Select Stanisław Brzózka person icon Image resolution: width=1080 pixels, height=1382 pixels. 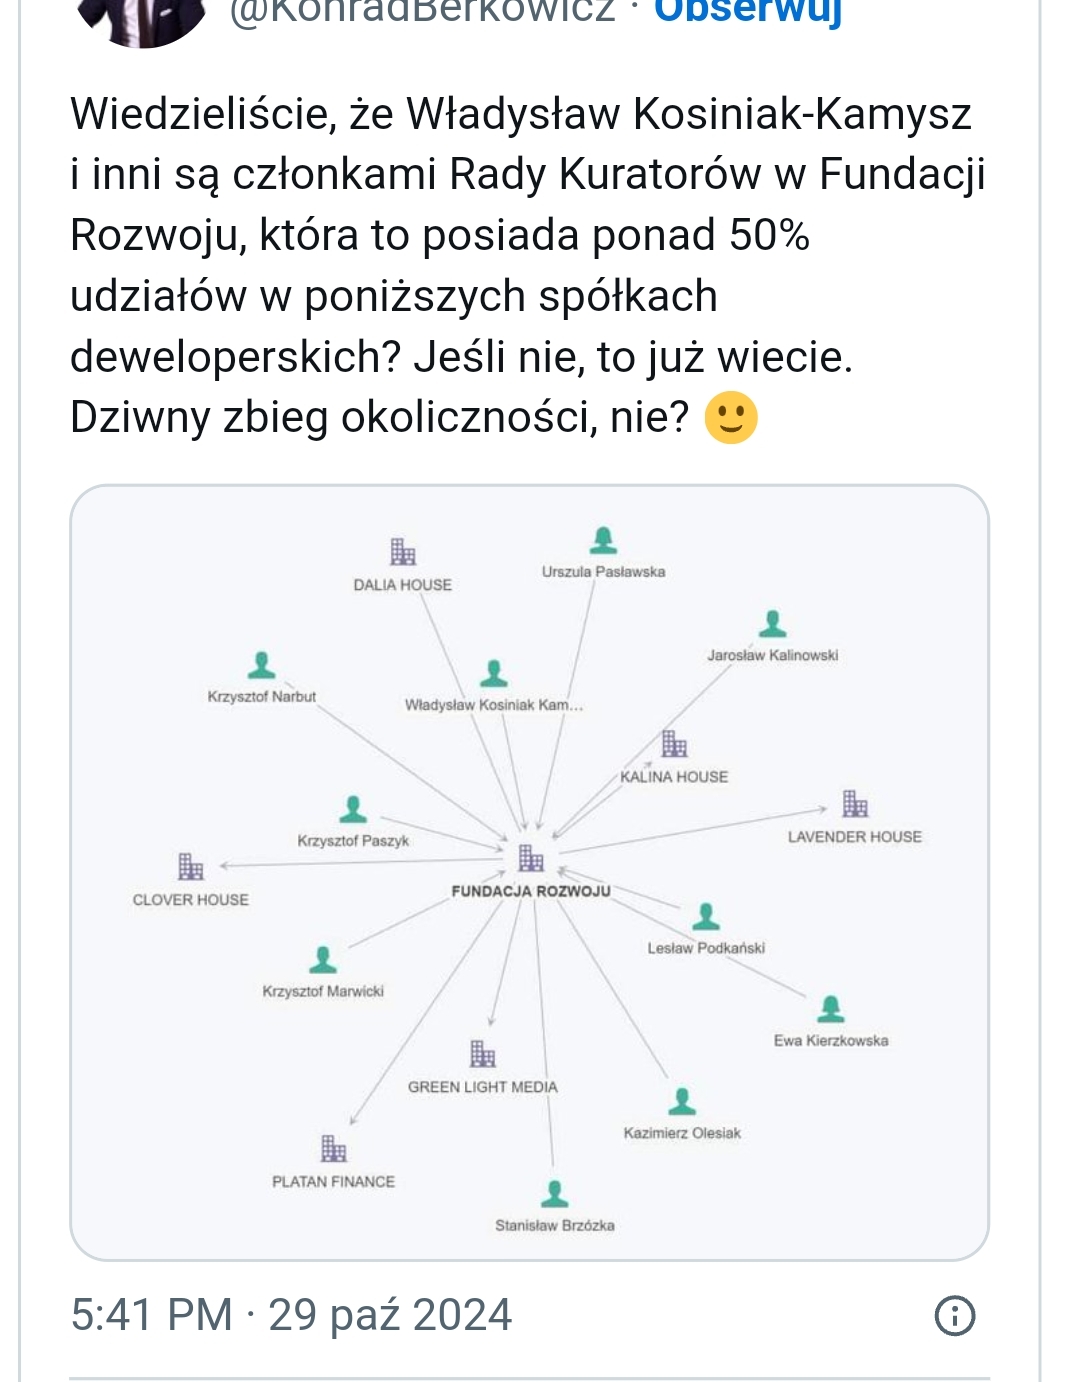click(554, 1193)
